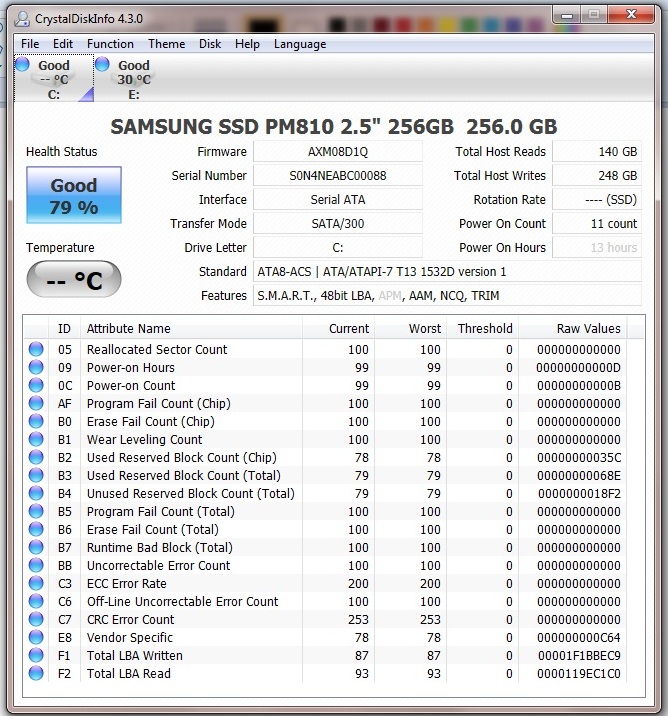
Task: Click status orb of Erase Fail Count (Chip)
Action: (36, 421)
